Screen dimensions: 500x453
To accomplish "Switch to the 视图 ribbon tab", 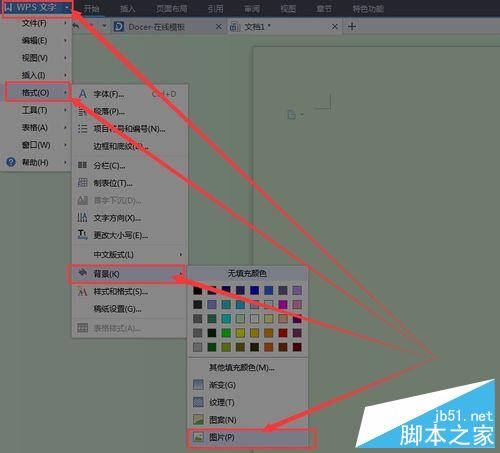I will [288, 8].
